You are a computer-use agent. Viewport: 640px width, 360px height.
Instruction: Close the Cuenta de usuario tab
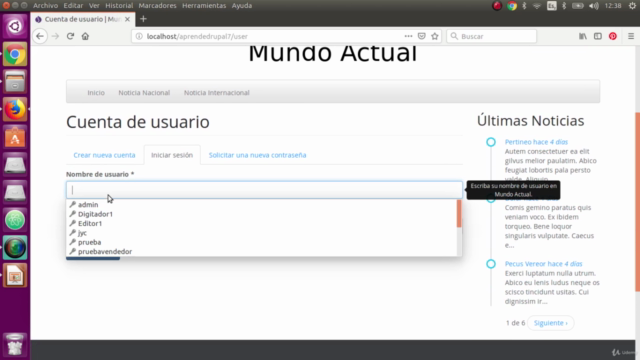[127, 19]
